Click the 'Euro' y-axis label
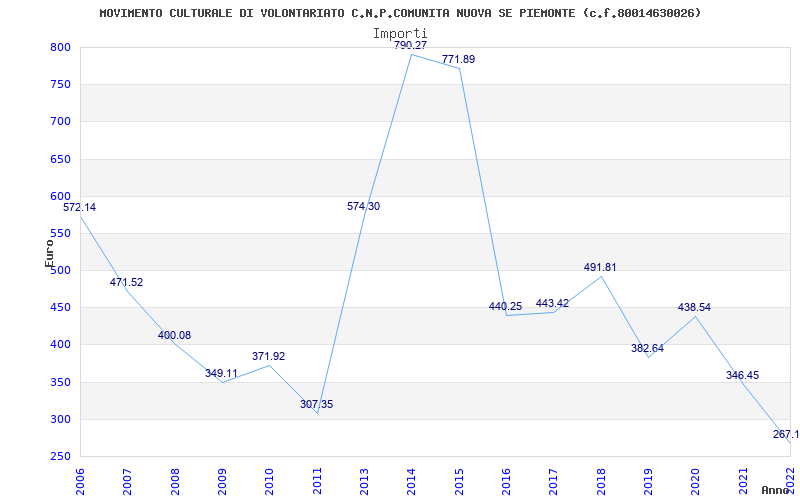The image size is (800, 500). click(x=49, y=254)
